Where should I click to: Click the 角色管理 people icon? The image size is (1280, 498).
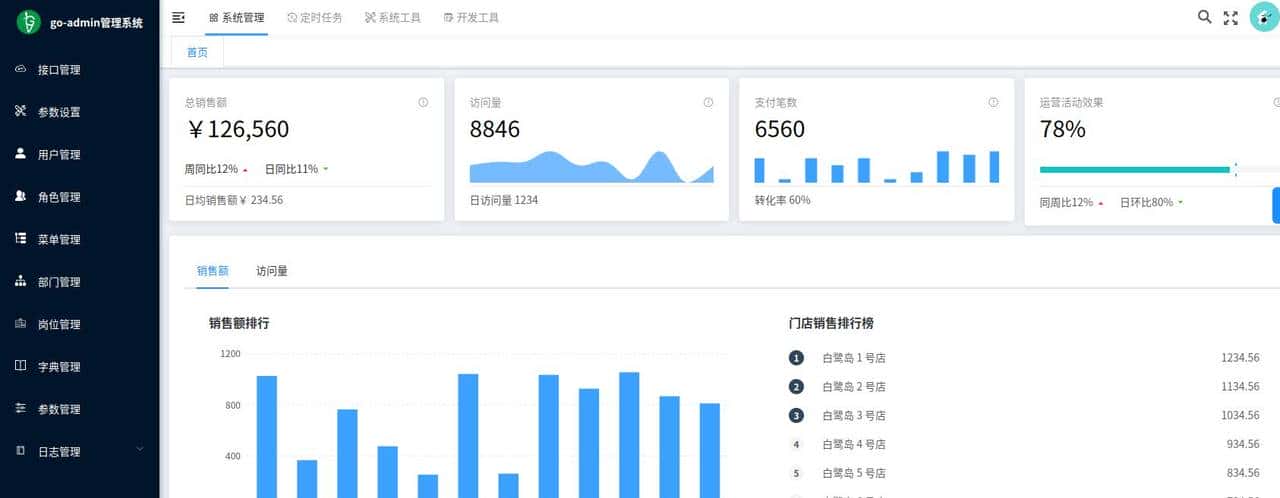[x=20, y=196]
